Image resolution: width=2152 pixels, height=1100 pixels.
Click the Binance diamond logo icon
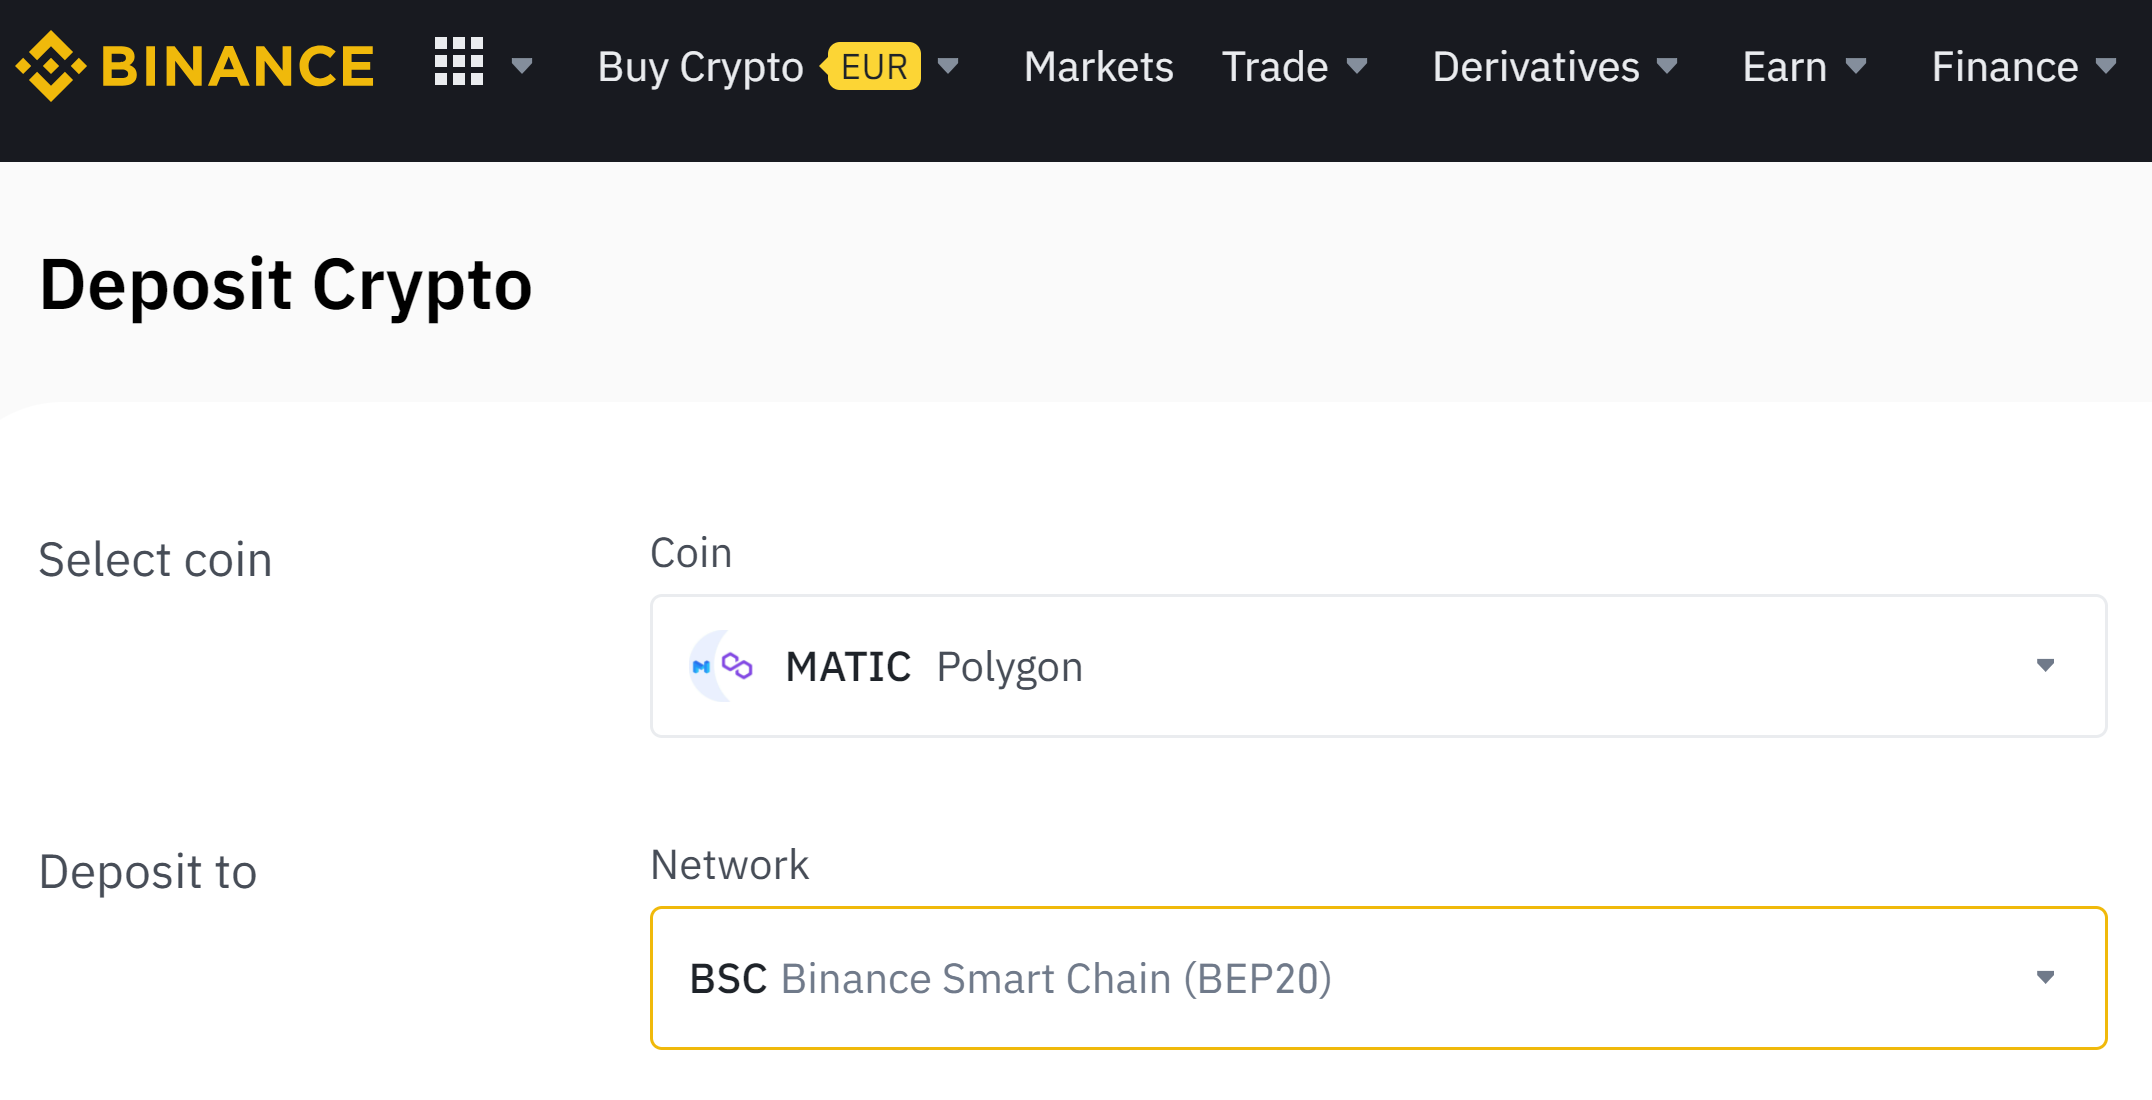50,66
